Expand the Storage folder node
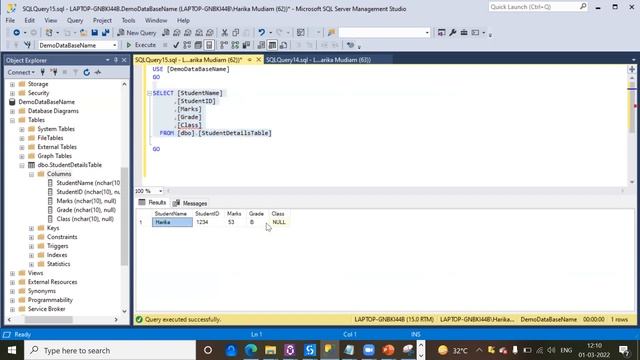This screenshot has height=360, width=640. (x=12, y=84)
